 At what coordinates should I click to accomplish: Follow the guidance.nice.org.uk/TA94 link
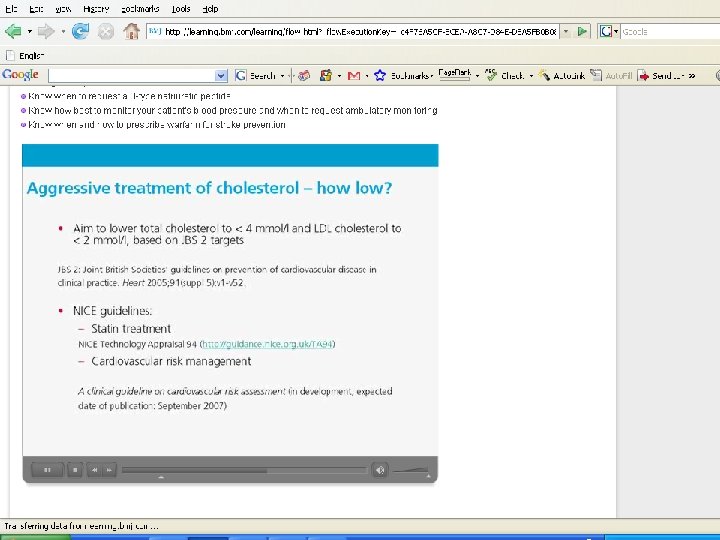tap(267, 344)
